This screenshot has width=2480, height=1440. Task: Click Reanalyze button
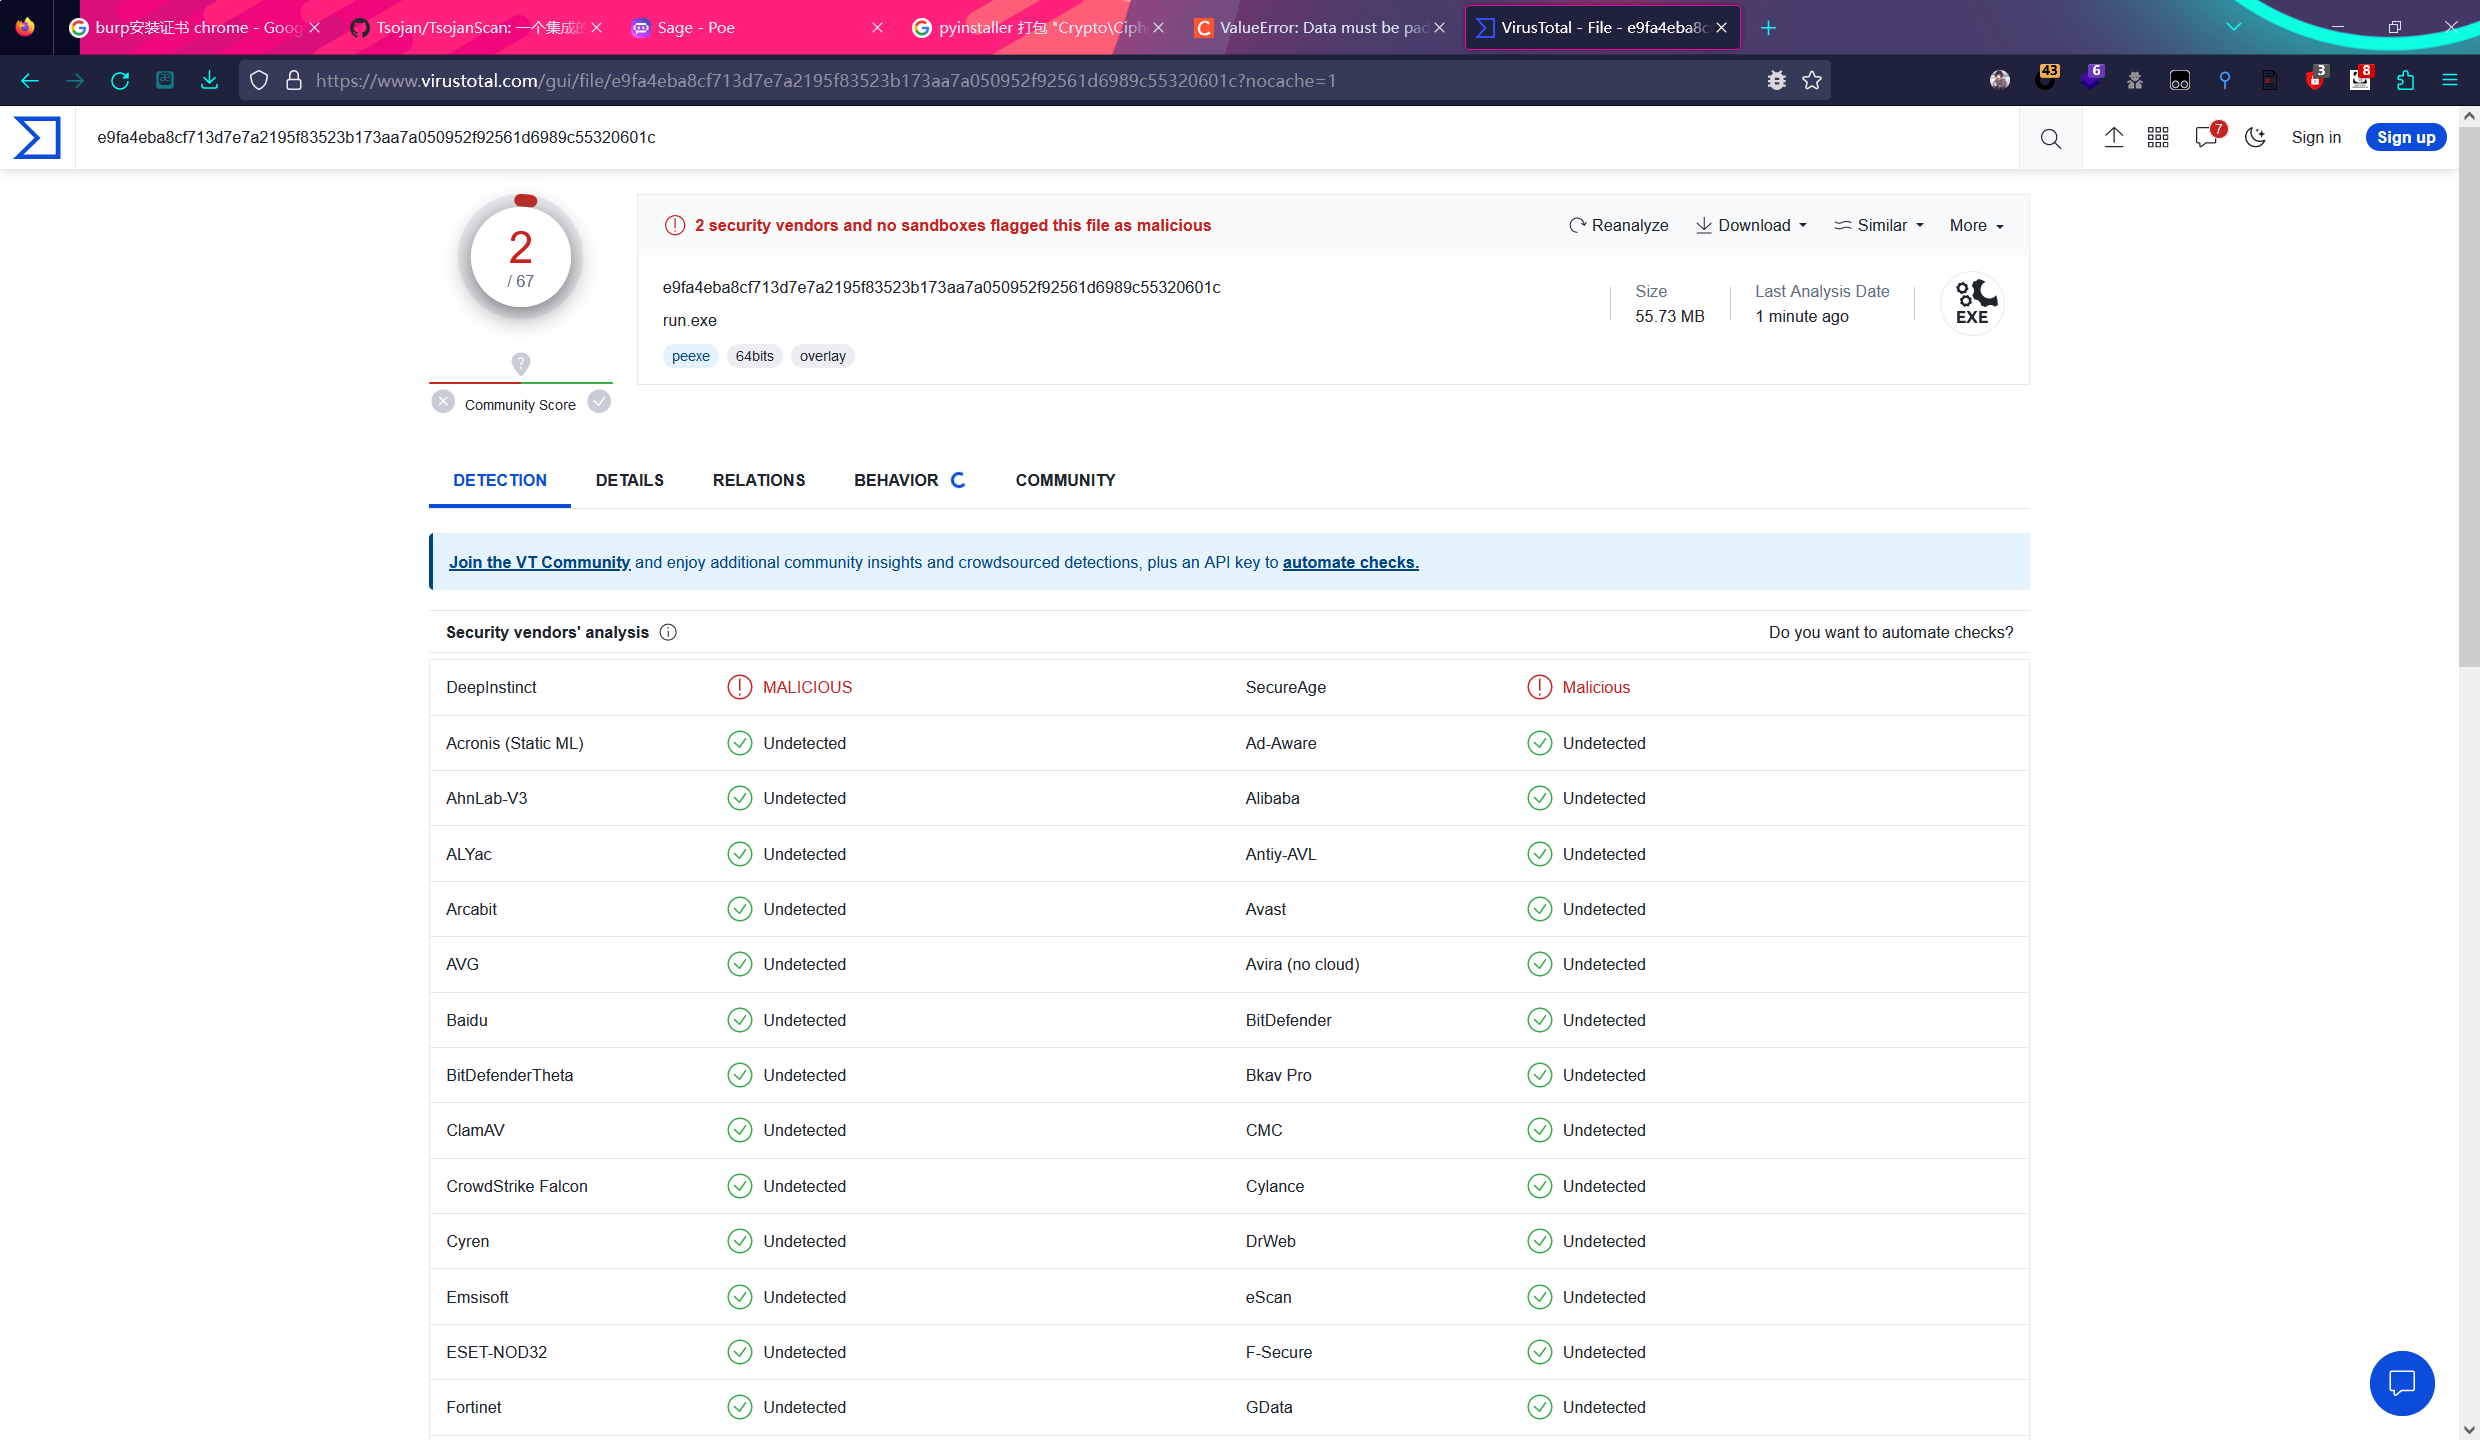1619,226
